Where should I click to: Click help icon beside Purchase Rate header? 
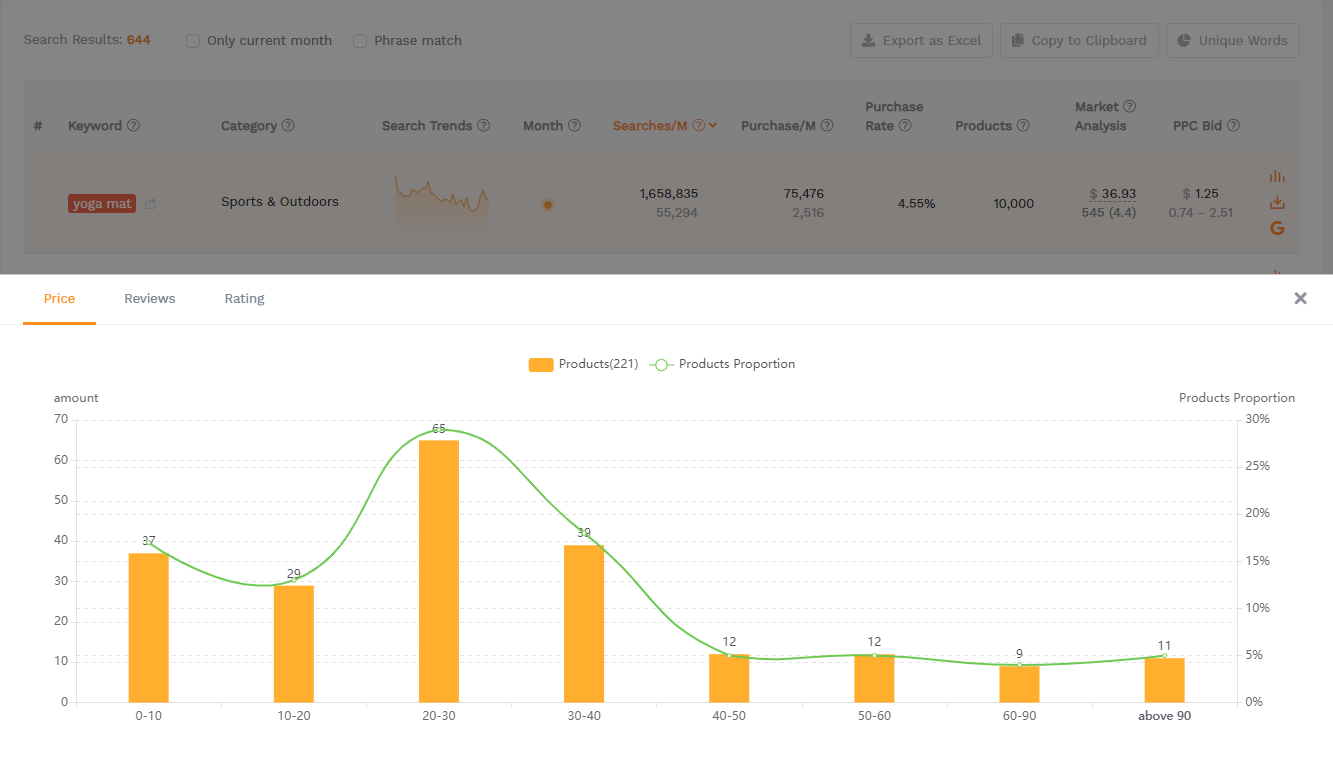pyautogui.click(x=905, y=126)
